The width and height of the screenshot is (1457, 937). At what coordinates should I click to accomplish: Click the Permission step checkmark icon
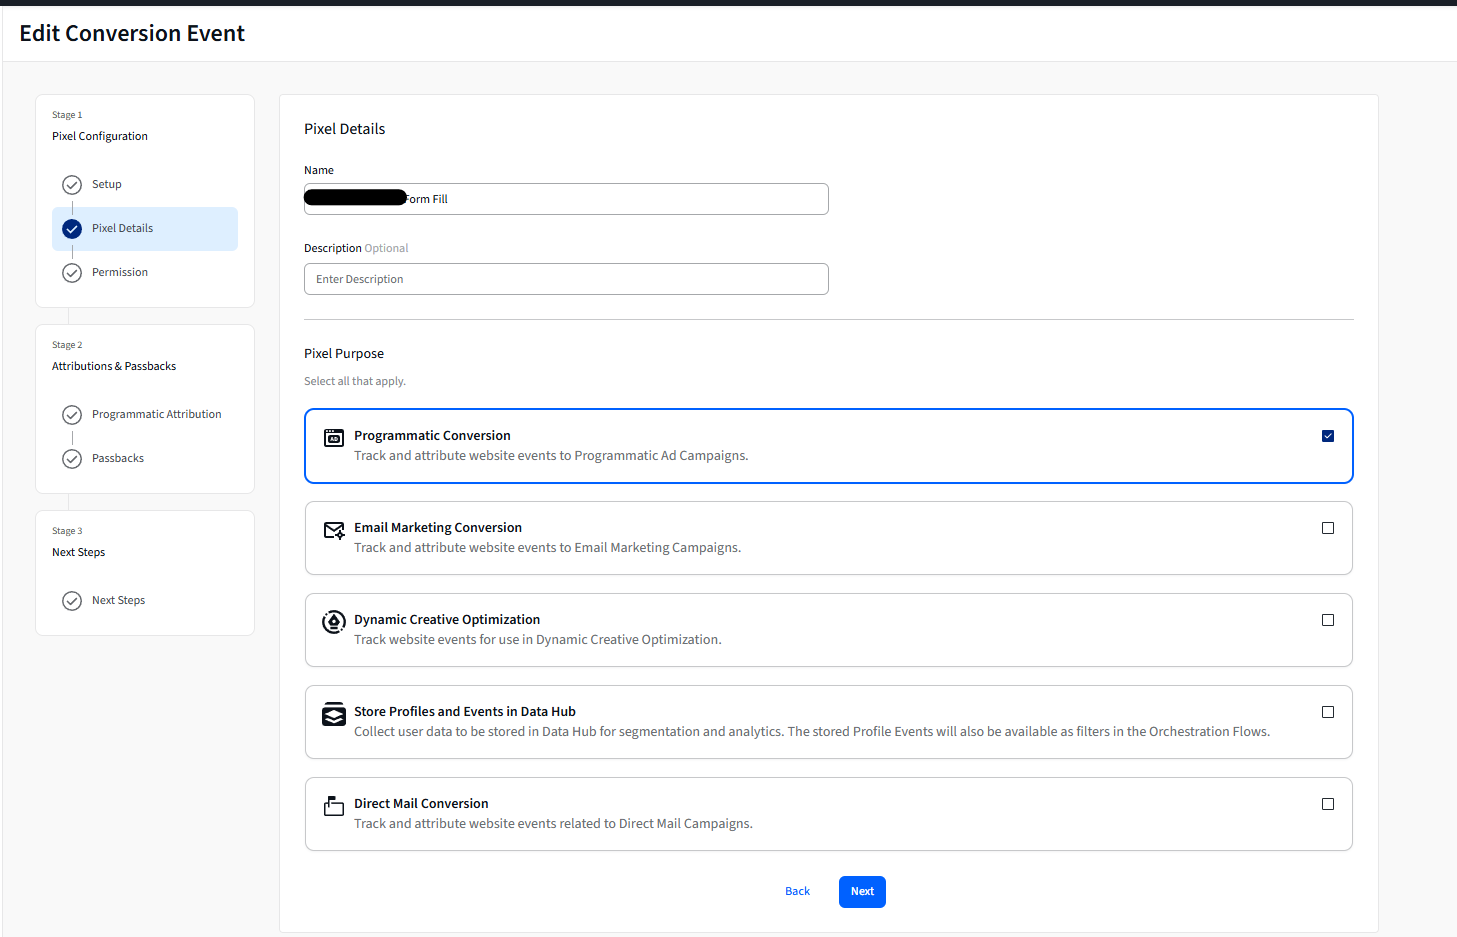72,273
